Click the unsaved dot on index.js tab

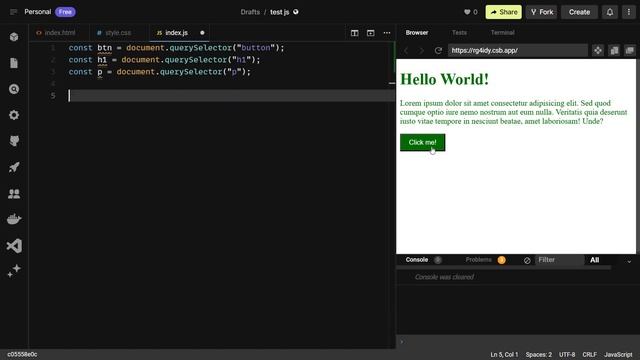coord(202,33)
